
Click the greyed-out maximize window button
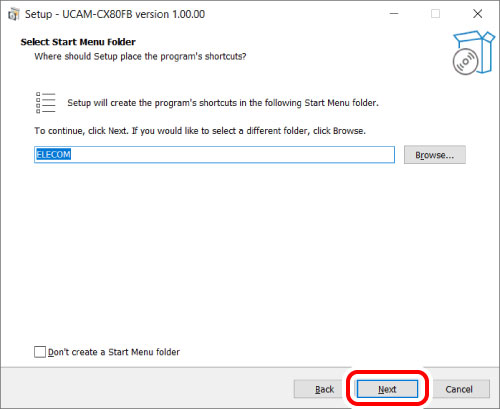click(435, 14)
